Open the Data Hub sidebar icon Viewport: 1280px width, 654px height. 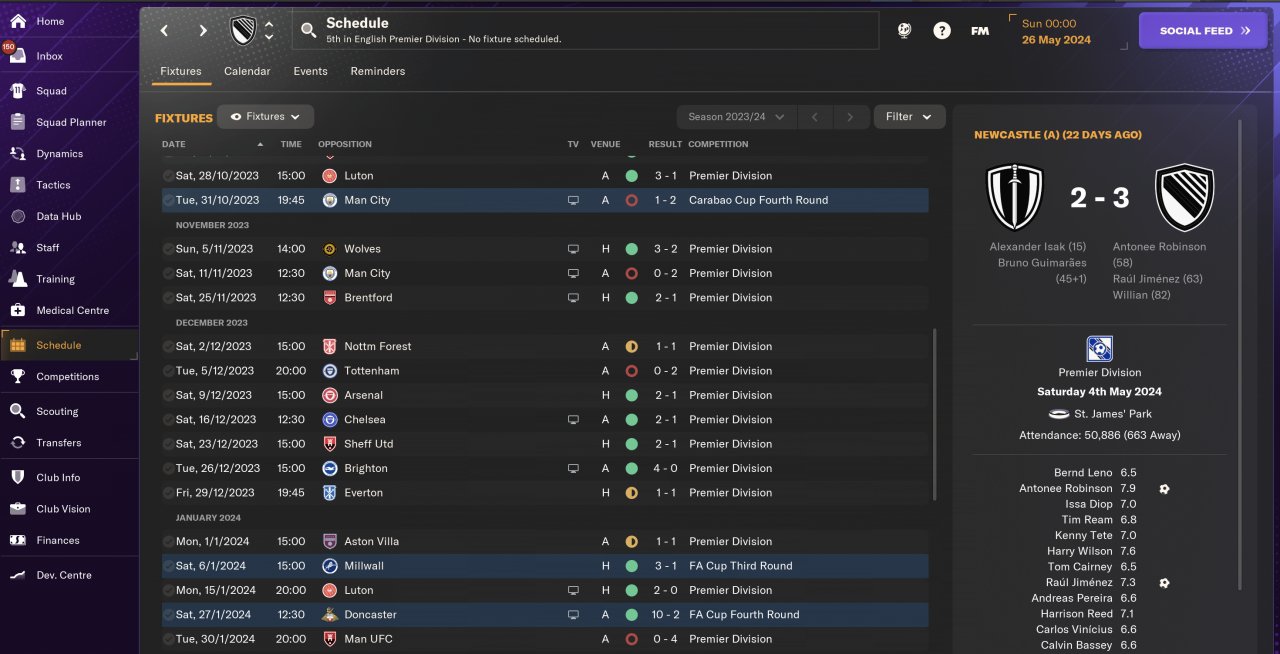[18, 216]
